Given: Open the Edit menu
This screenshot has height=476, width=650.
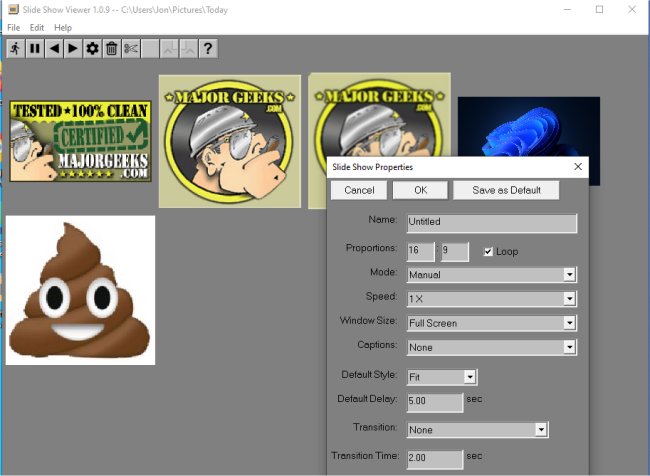Looking at the screenshot, I should (x=36, y=27).
